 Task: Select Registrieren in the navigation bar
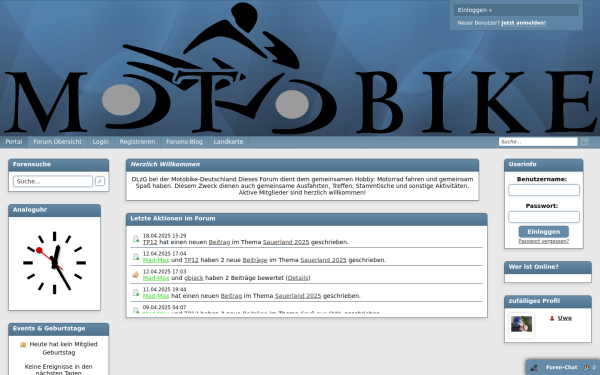tap(137, 142)
